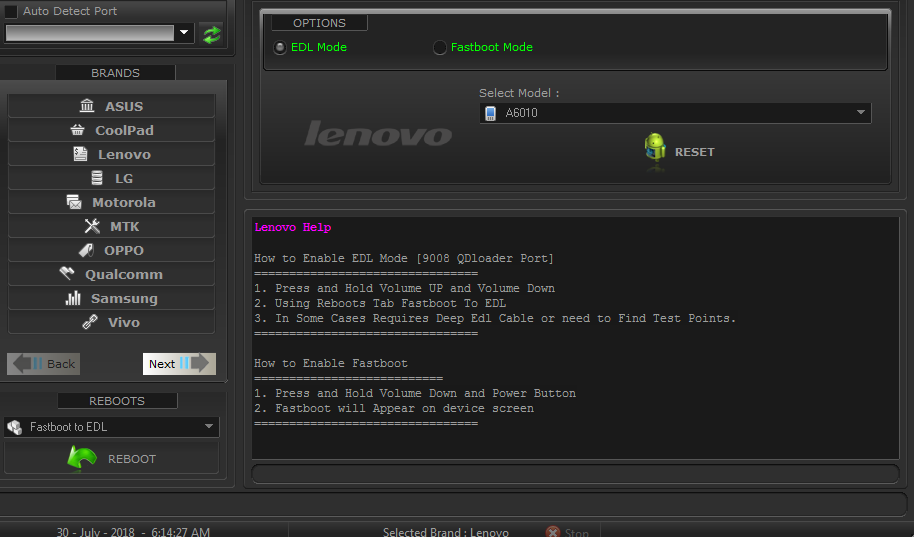Click the CoolPad basket icon
This screenshot has height=537, width=914.
tap(78, 130)
